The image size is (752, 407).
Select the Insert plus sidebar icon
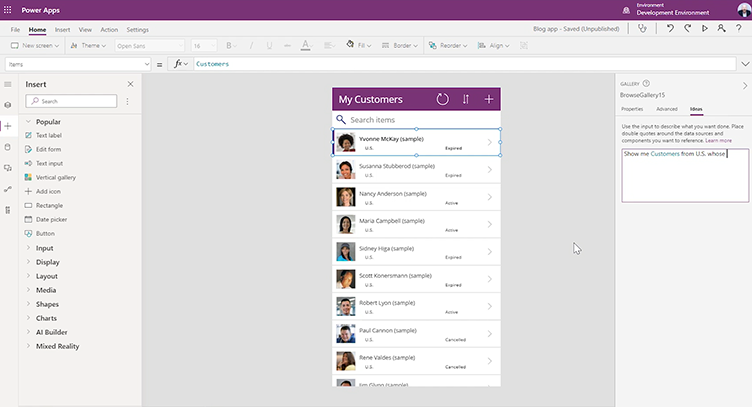[8, 126]
